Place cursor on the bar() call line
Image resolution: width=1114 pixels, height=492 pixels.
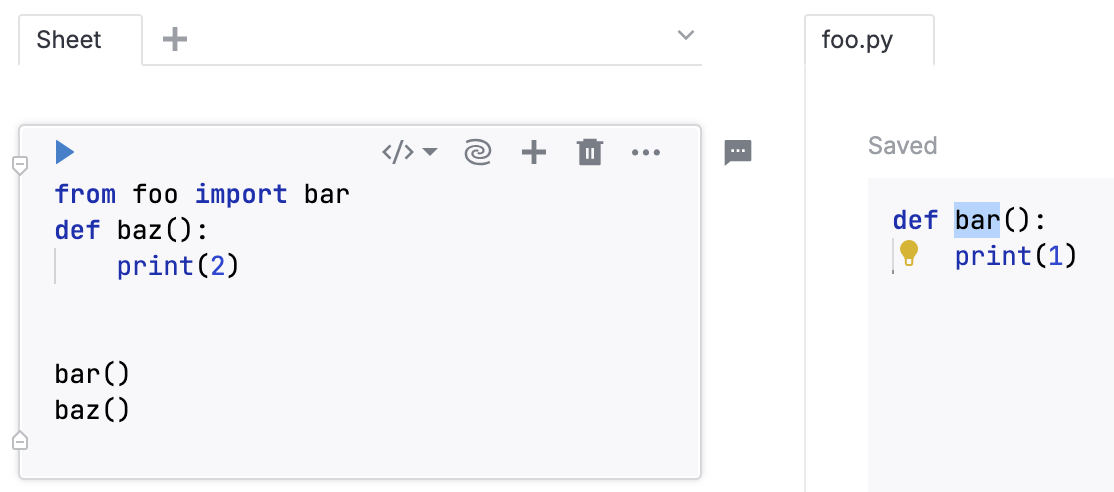tap(92, 374)
